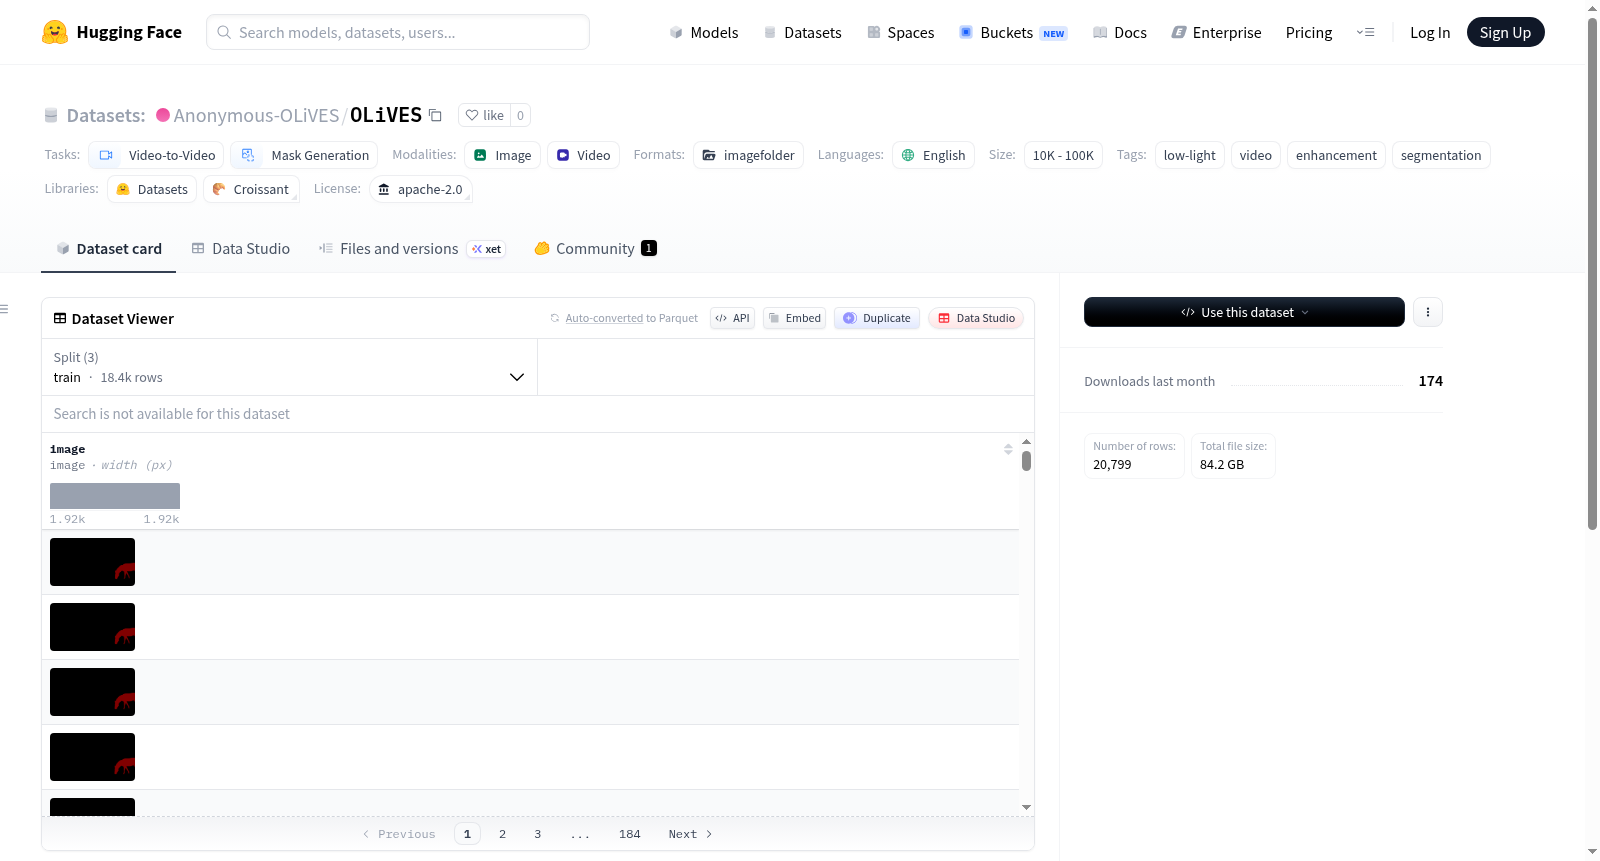Open the left sidebar hamburger icon
This screenshot has width=1600, height=861.
(x=4, y=309)
